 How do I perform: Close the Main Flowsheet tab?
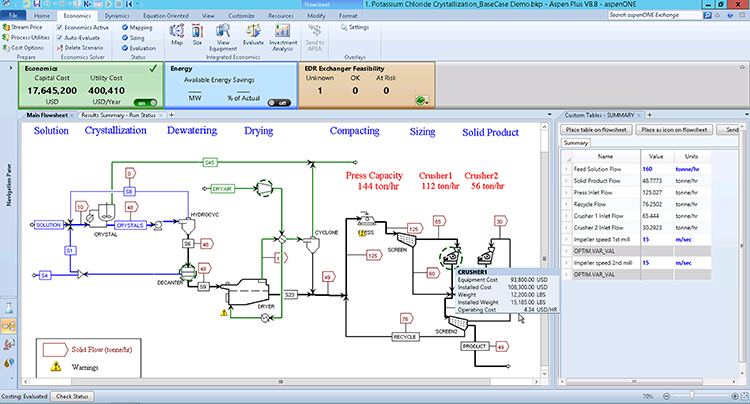pyautogui.click(x=72, y=115)
